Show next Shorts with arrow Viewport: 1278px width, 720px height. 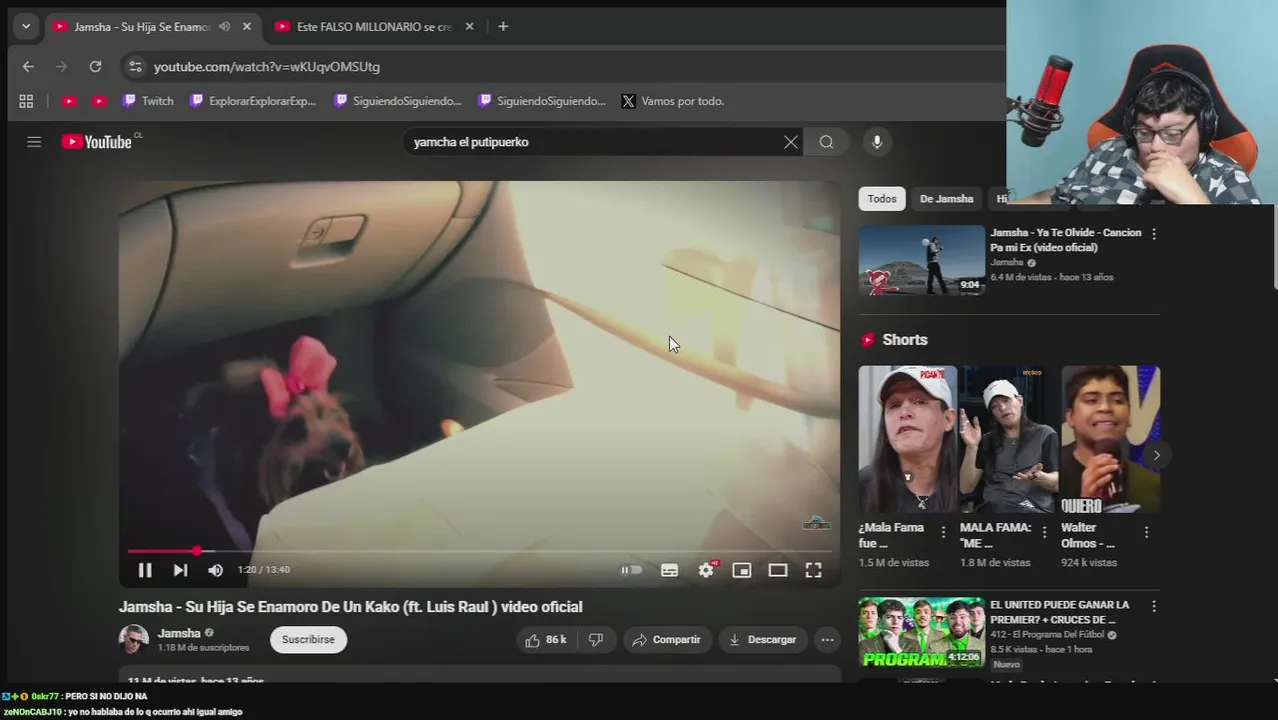click(1156, 456)
